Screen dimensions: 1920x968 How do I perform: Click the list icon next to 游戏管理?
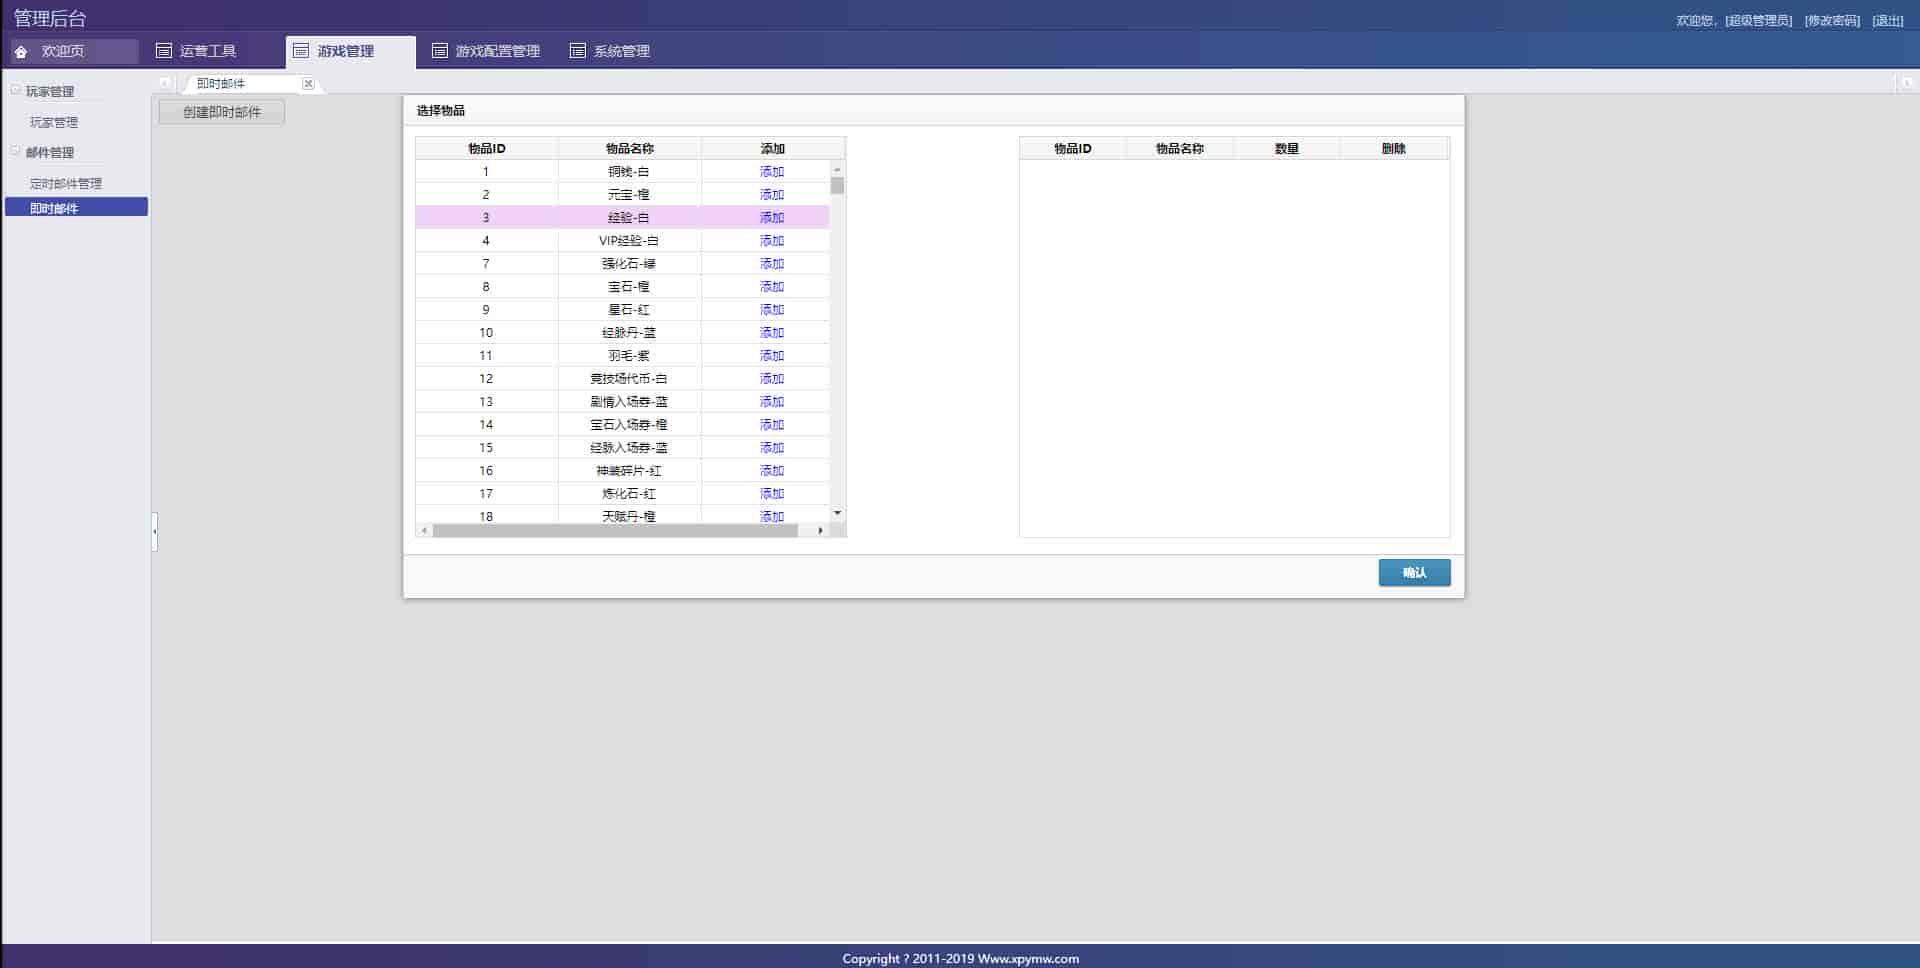click(301, 51)
